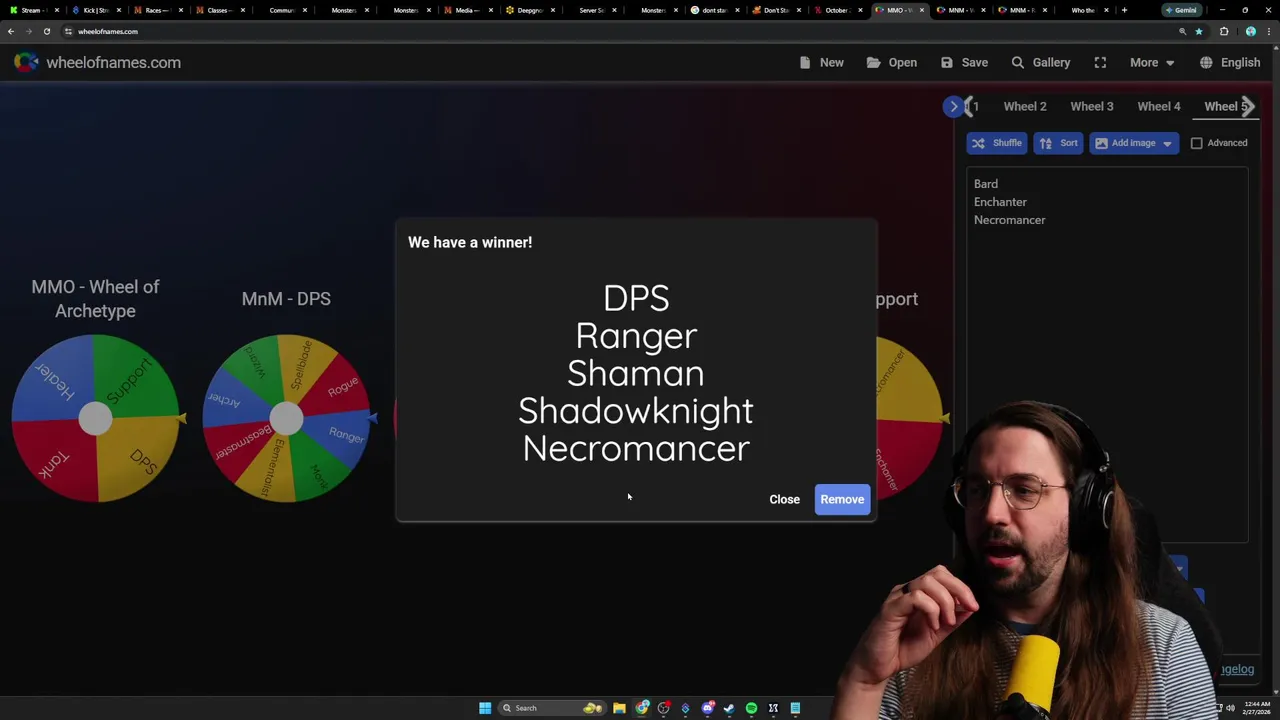
Task: Open the Windows Start menu
Action: tap(485, 708)
